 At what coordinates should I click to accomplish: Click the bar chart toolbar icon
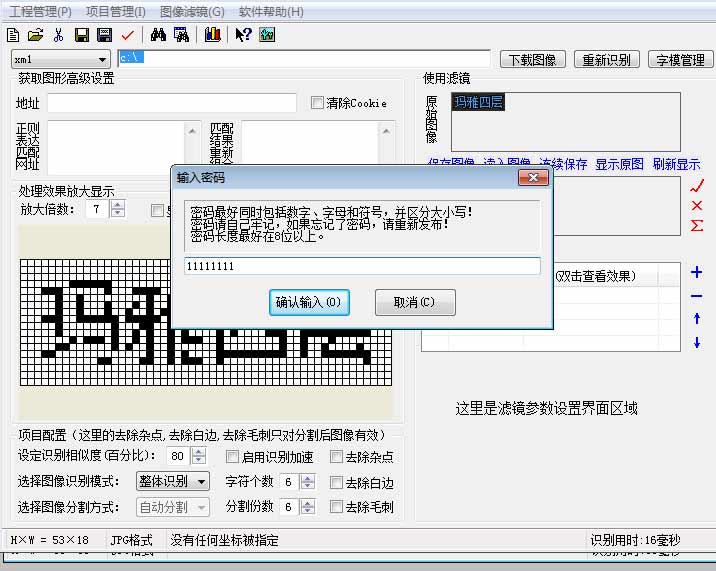tap(212, 35)
